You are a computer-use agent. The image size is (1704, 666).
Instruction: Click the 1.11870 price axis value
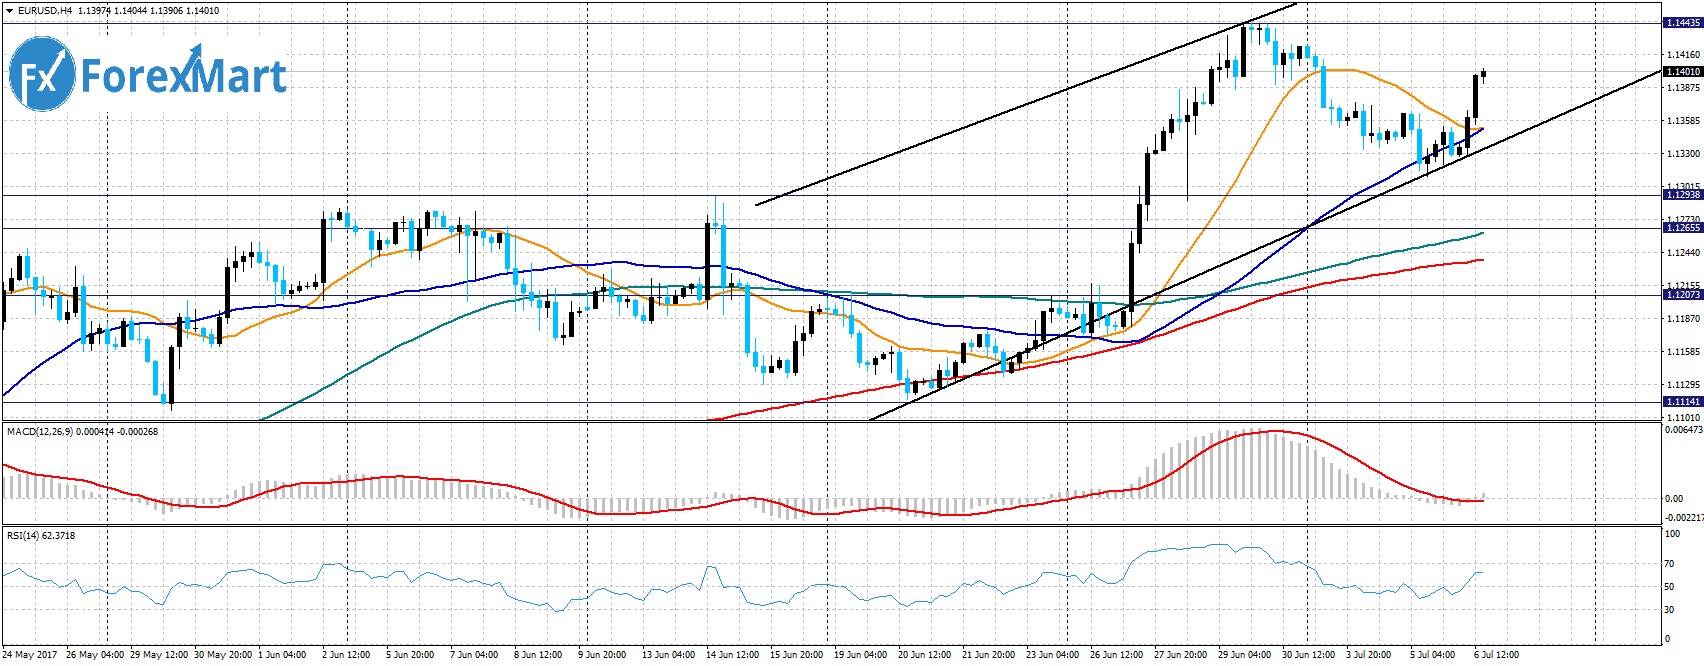(1684, 319)
